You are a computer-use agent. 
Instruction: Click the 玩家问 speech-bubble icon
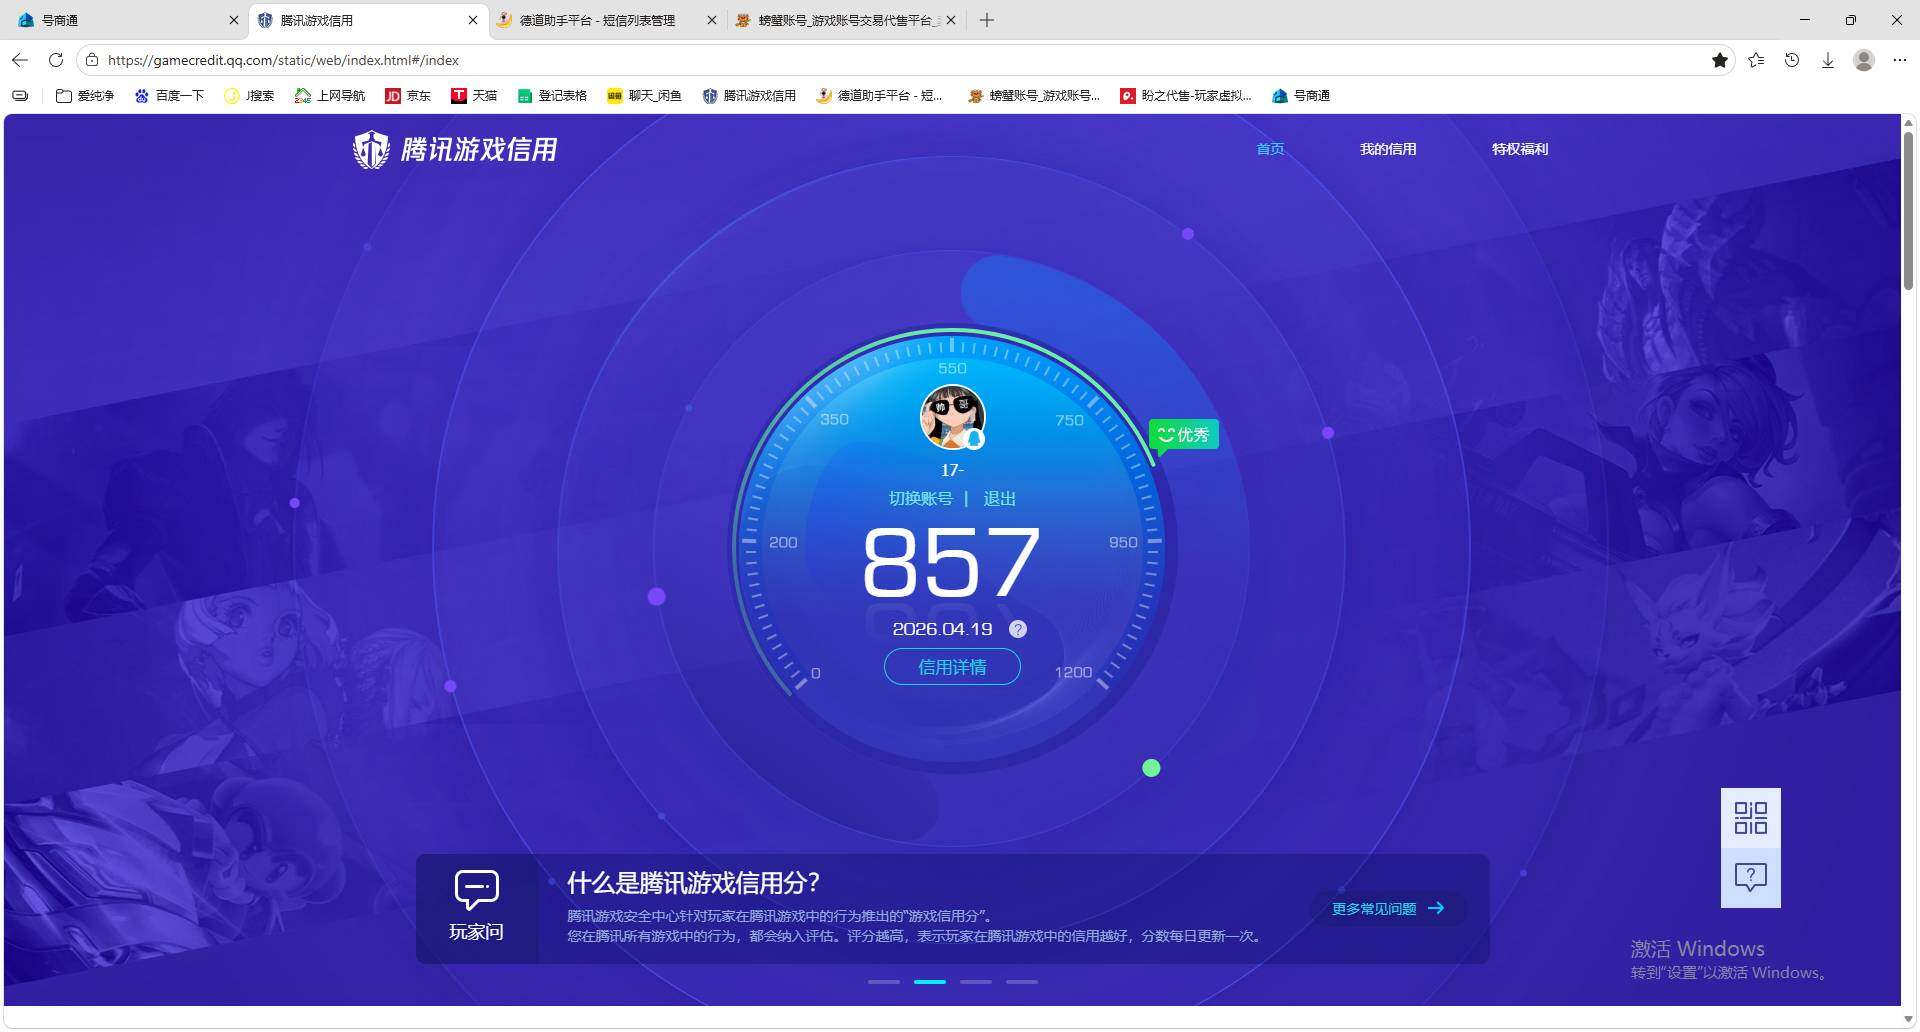click(476, 888)
